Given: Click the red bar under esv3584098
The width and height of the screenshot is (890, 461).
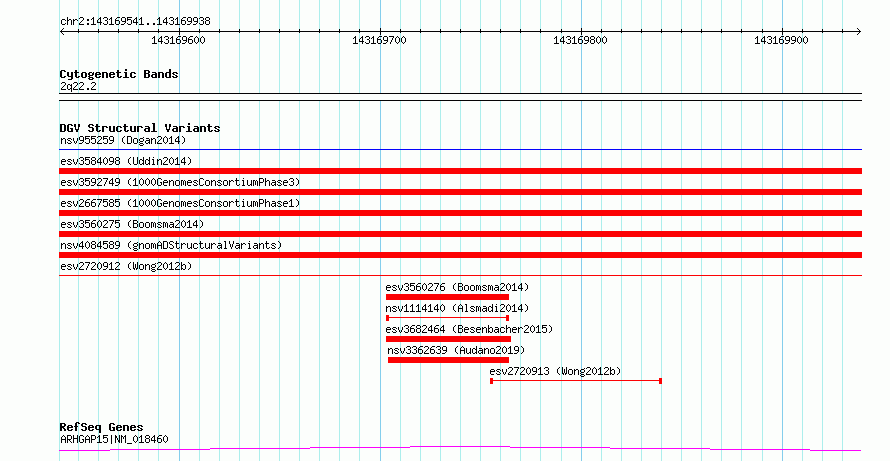Looking at the screenshot, I should pyautogui.click(x=460, y=171).
